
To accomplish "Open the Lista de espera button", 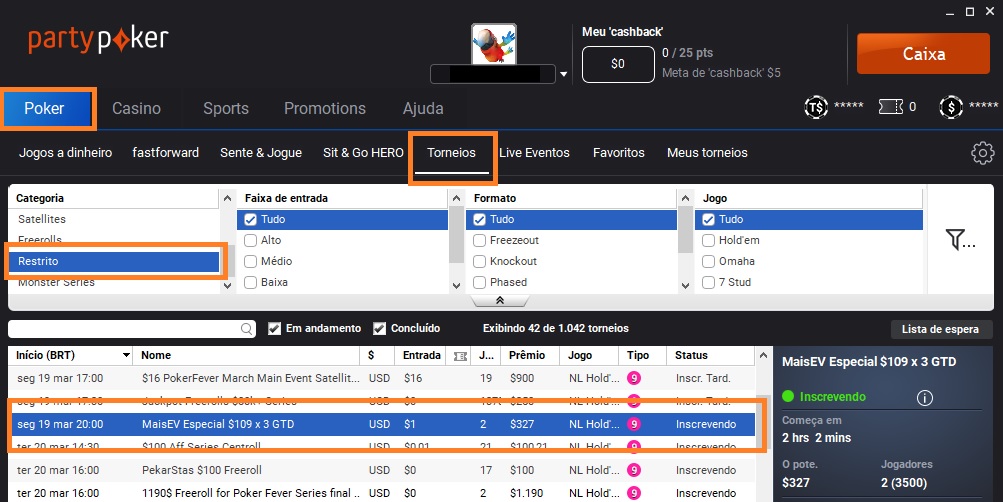I will (940, 329).
